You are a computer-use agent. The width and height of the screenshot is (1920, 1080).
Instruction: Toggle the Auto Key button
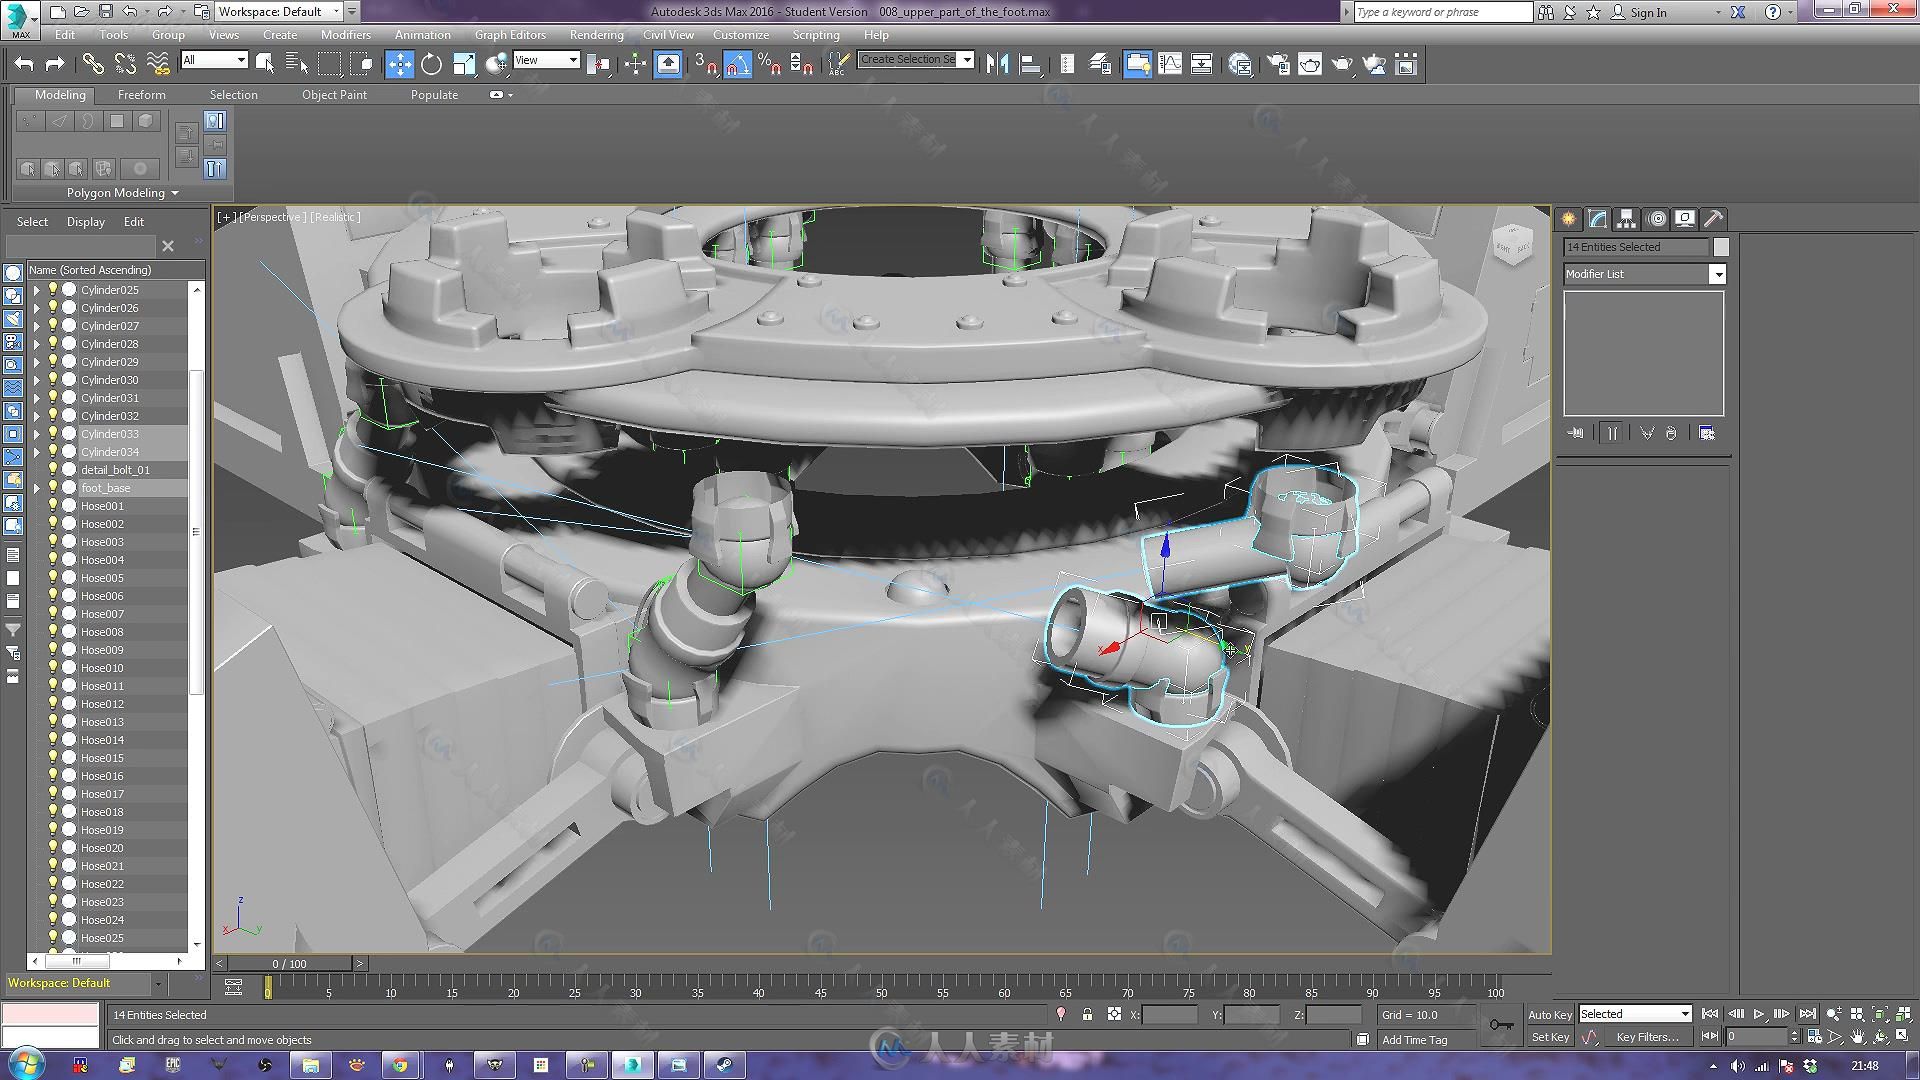coord(1549,1014)
